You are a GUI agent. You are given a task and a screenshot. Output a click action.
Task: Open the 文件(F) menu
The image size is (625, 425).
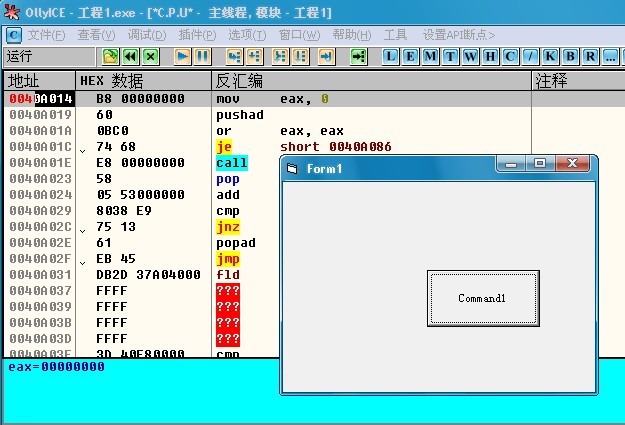(46, 35)
